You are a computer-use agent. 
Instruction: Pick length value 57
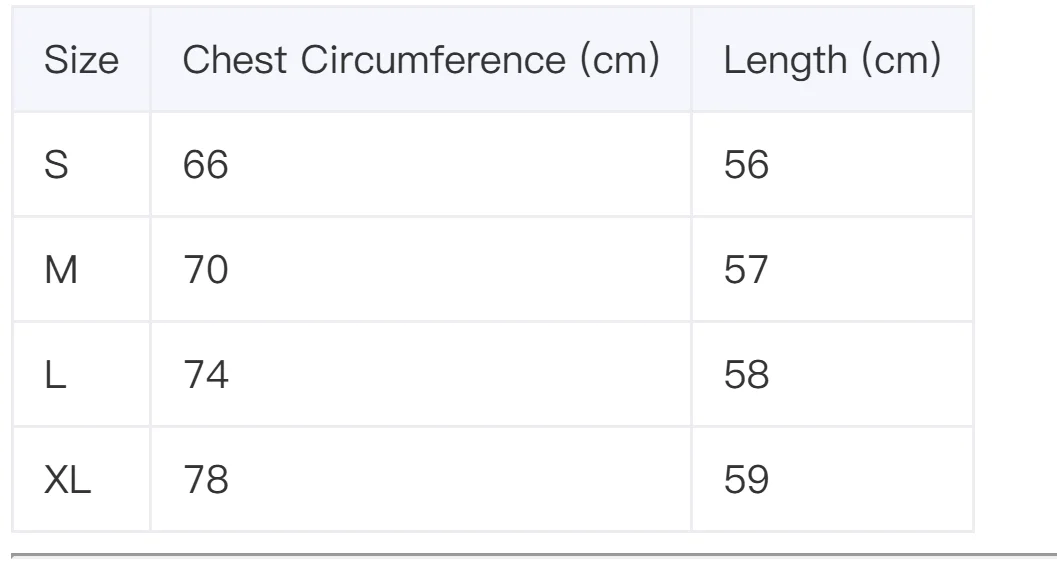[x=746, y=270]
